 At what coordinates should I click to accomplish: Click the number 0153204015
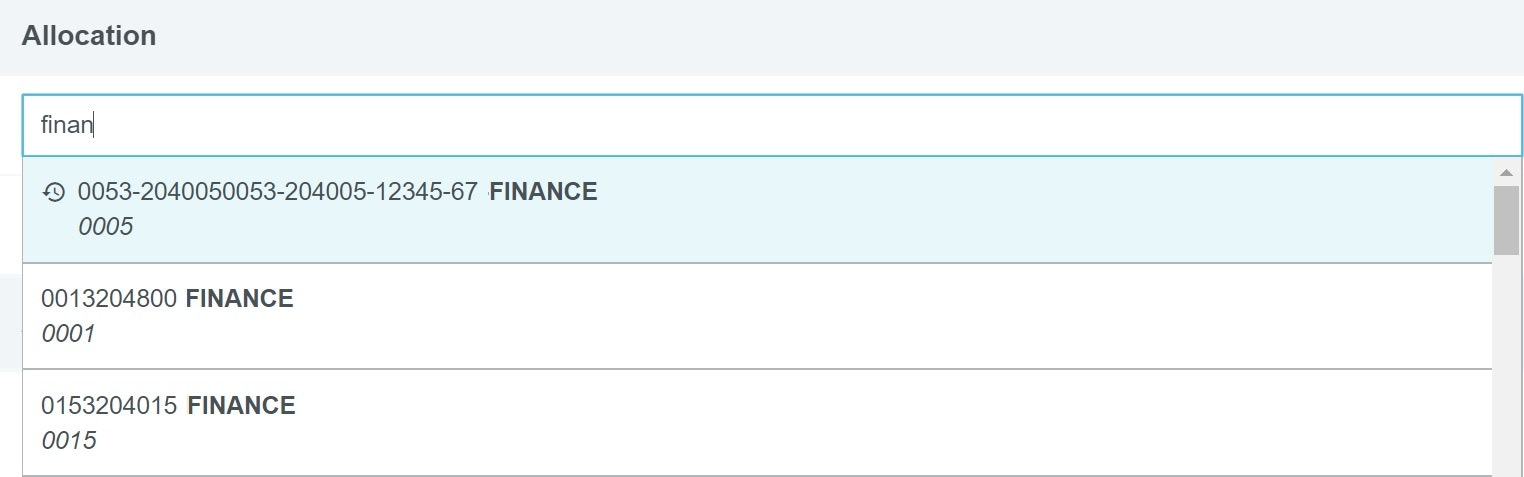[x=109, y=405]
